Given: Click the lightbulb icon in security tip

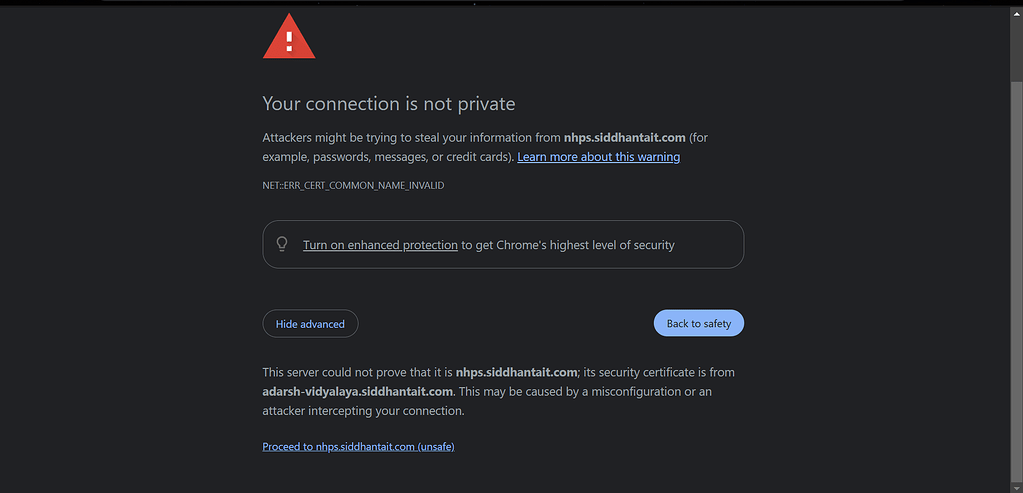Looking at the screenshot, I should 282,244.
